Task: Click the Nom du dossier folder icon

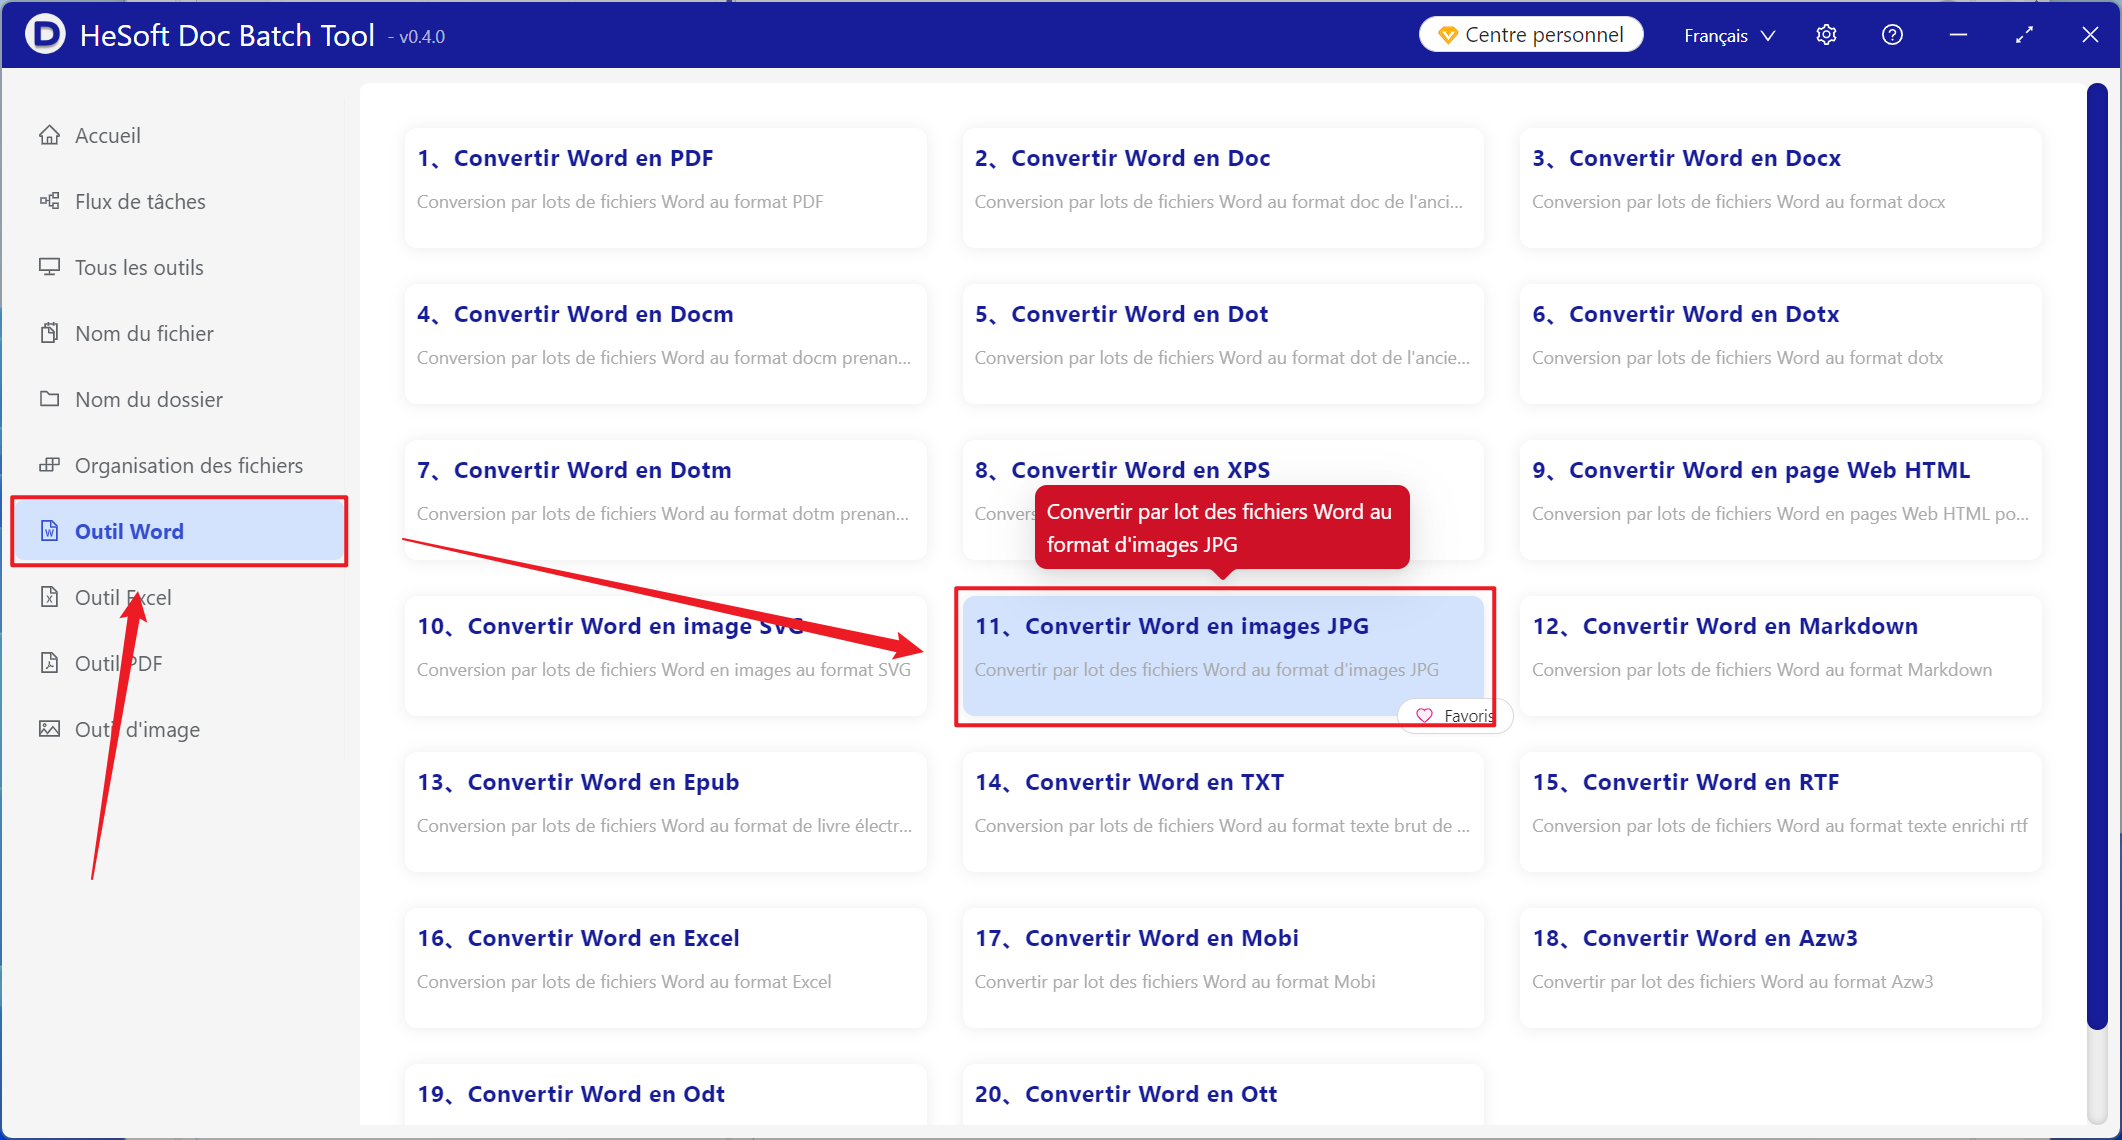Action: (49, 399)
